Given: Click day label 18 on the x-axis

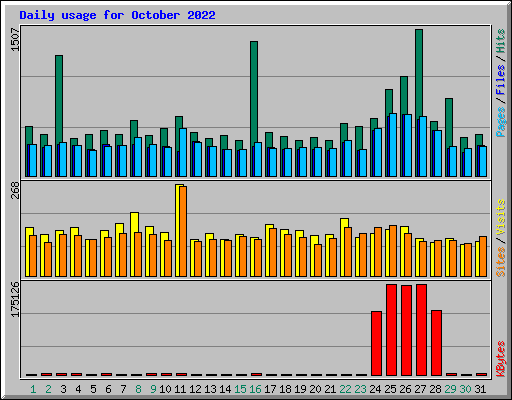Looking at the screenshot, I should 285,389.
